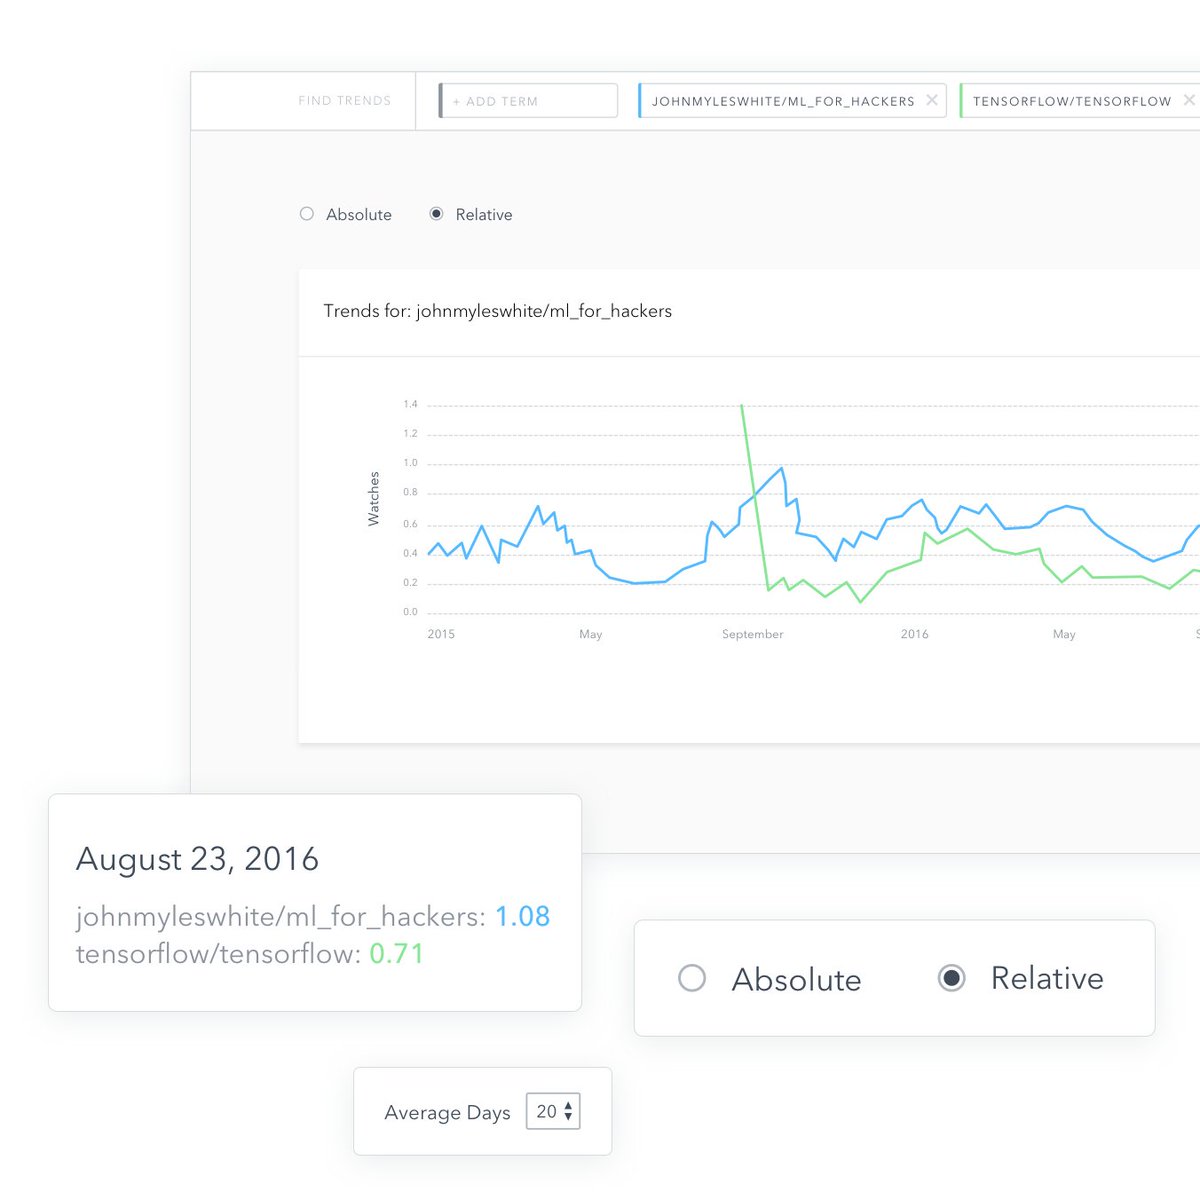The image size is (1200, 1200).
Task: Select Absolute in the enlarged toggle card
Action: 692,978
